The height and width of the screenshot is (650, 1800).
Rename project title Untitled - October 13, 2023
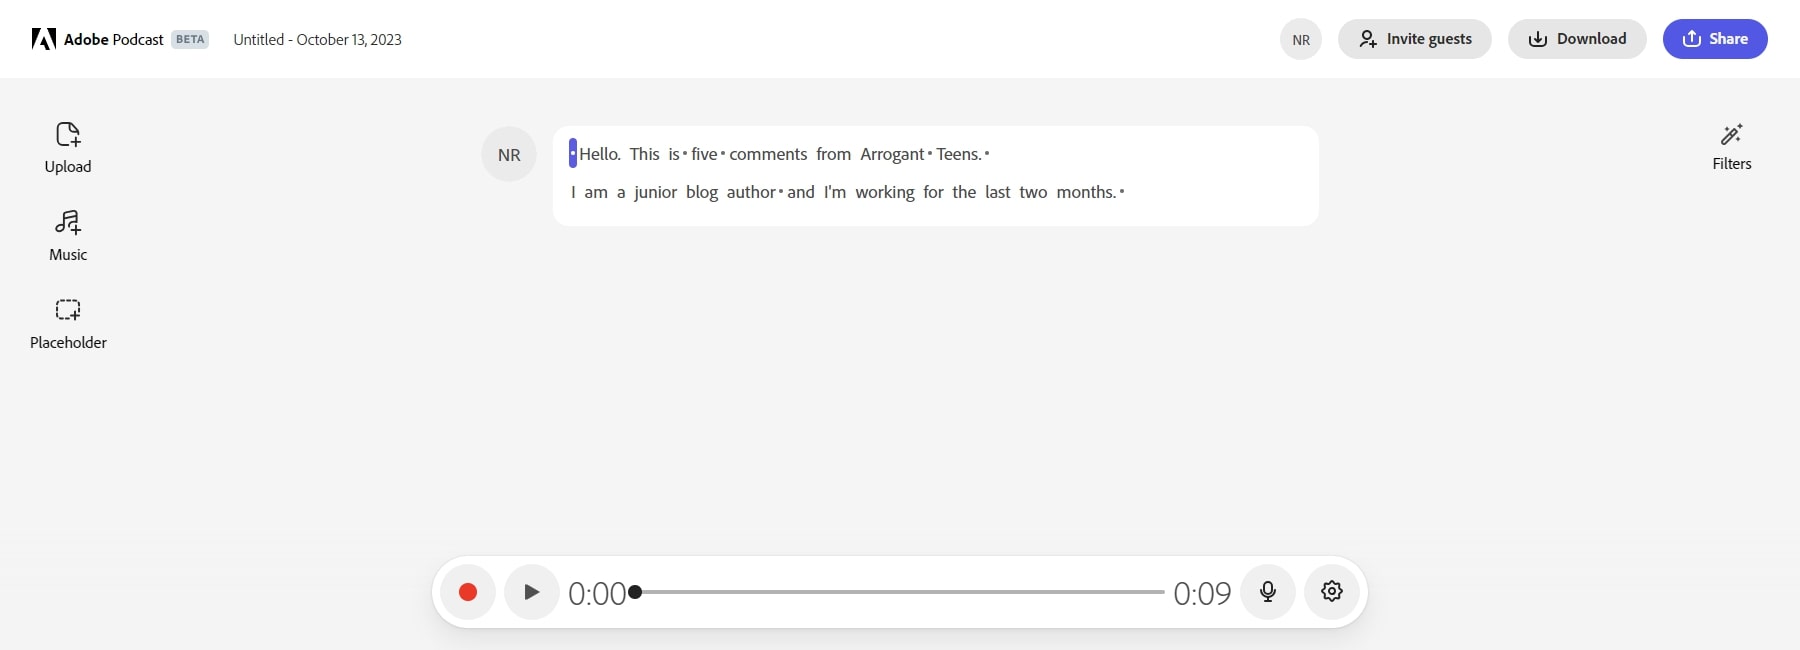point(318,40)
